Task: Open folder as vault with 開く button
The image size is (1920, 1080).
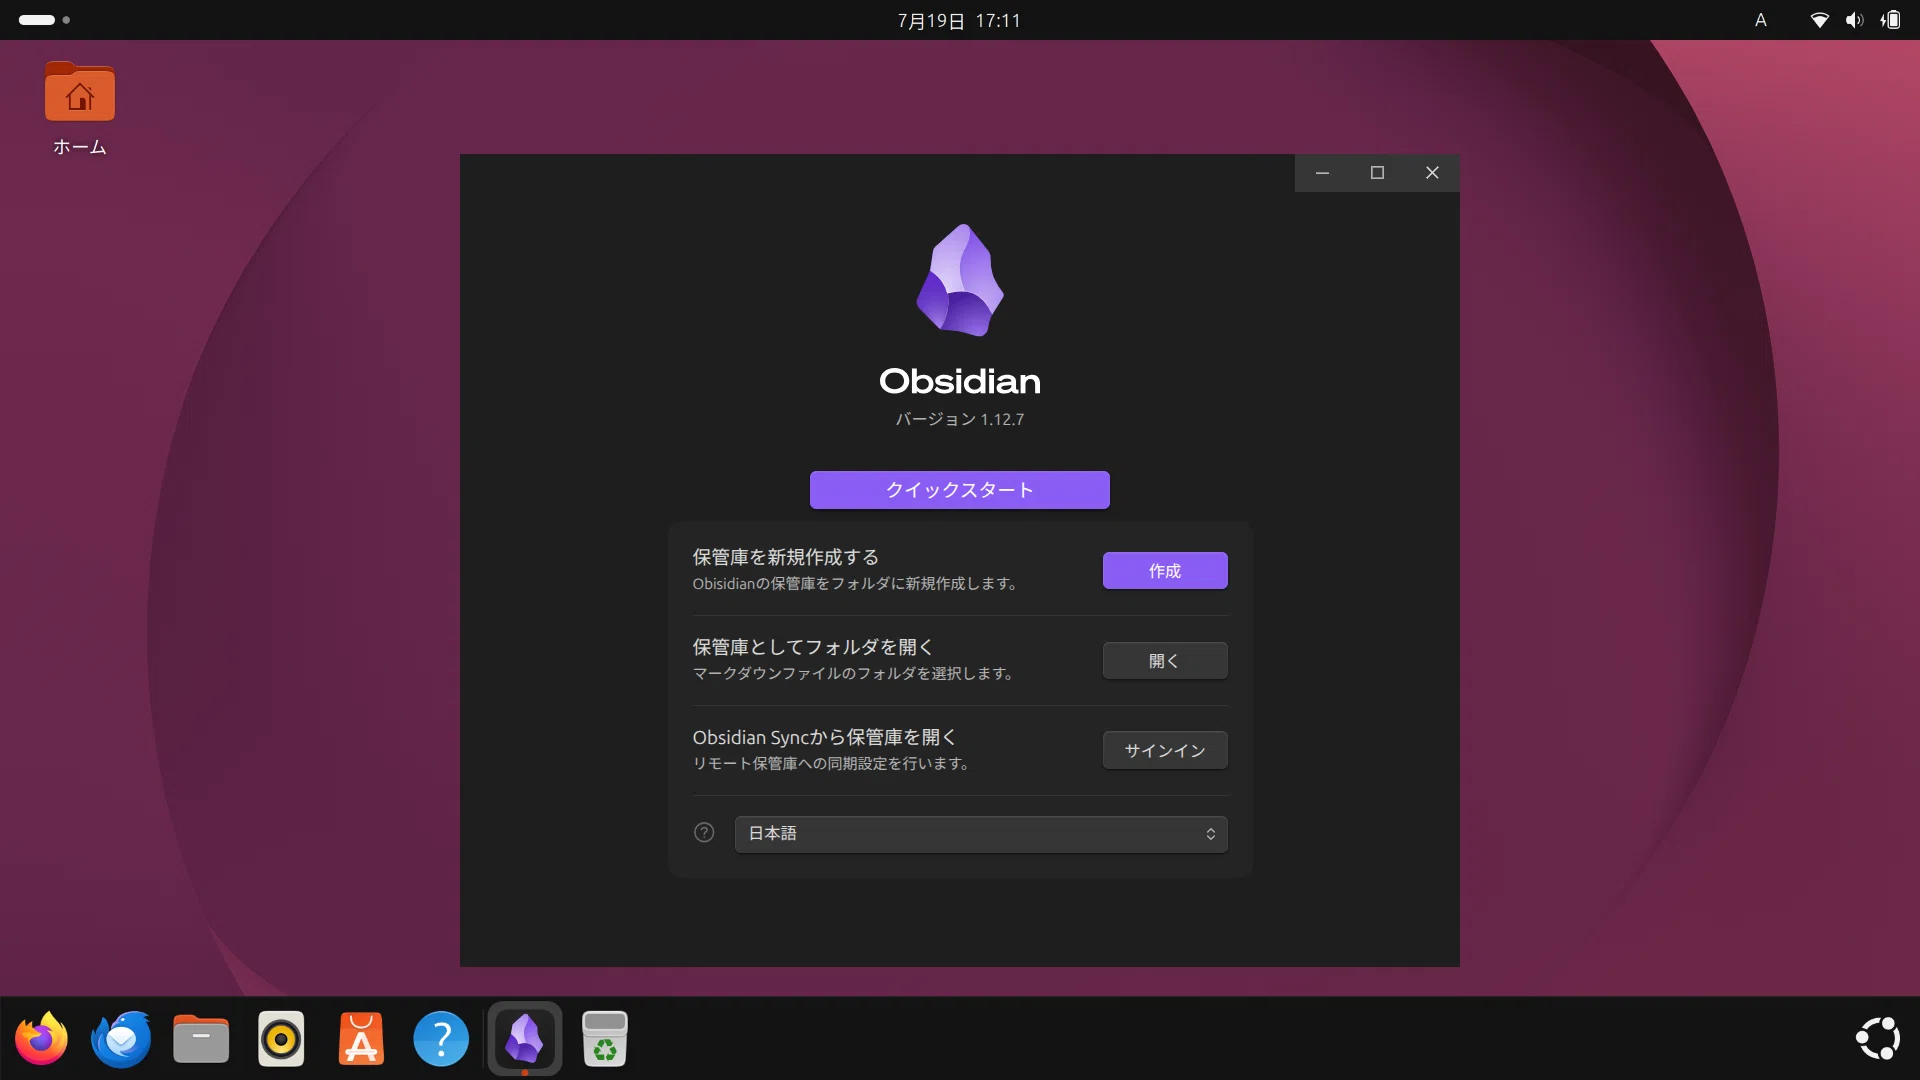Action: (1165, 660)
